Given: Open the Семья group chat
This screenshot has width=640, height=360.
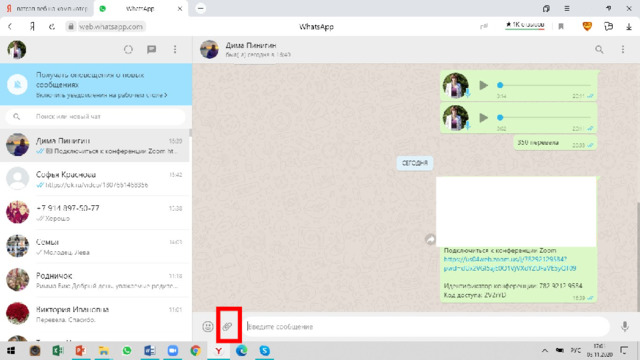Looking at the screenshot, I should click(x=95, y=247).
